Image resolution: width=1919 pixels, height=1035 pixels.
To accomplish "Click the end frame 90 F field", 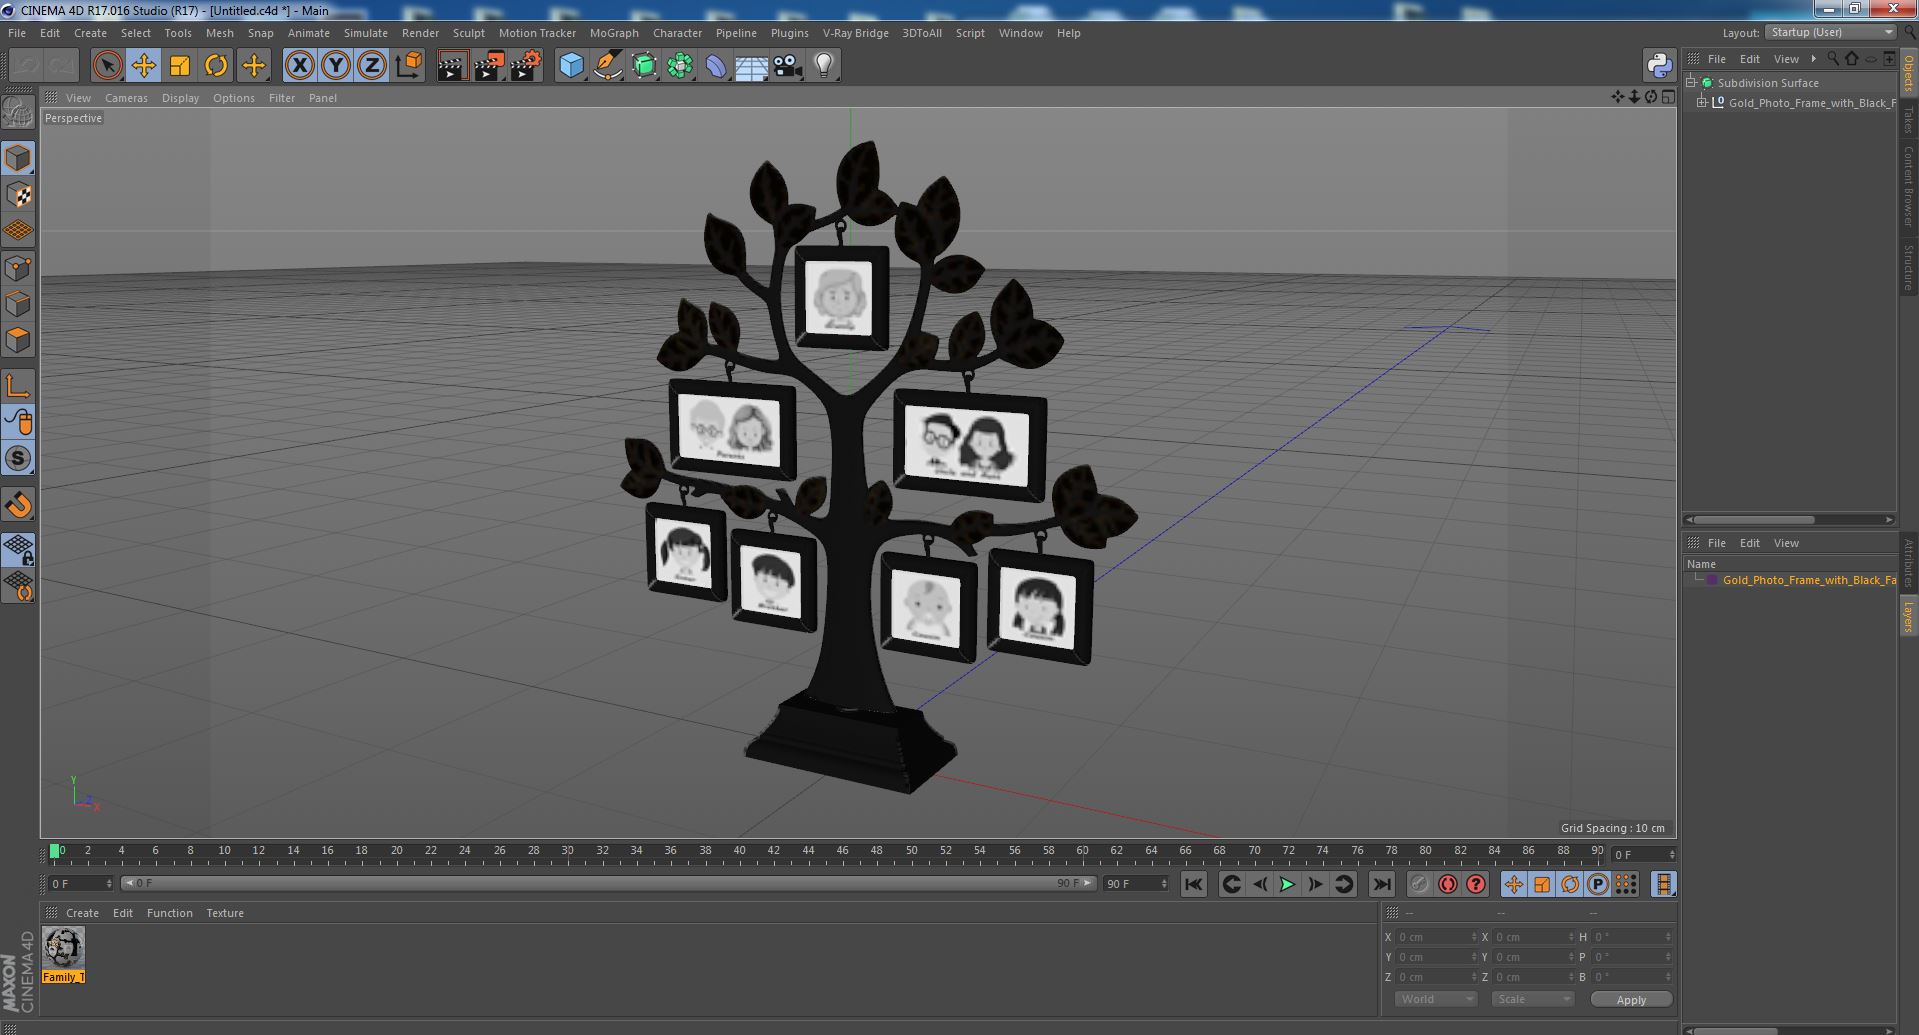I will (1135, 884).
